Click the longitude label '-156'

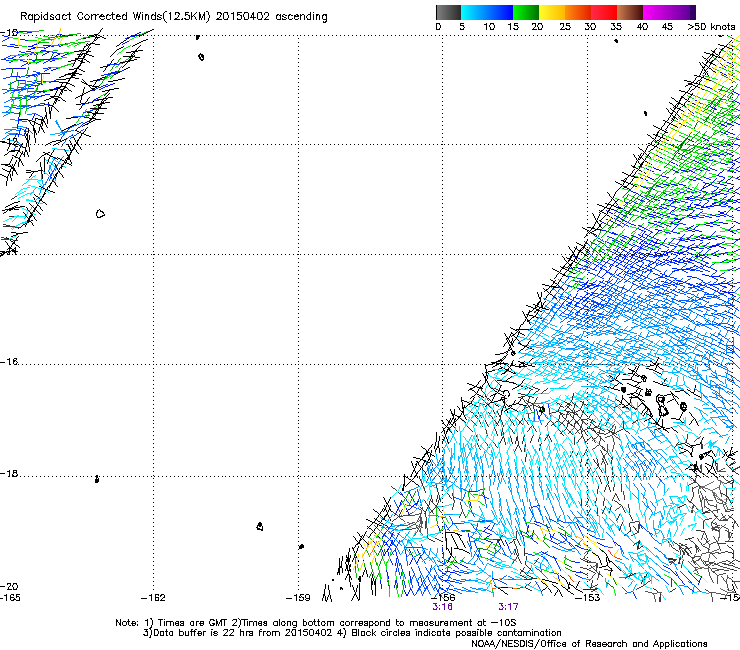pos(443,598)
